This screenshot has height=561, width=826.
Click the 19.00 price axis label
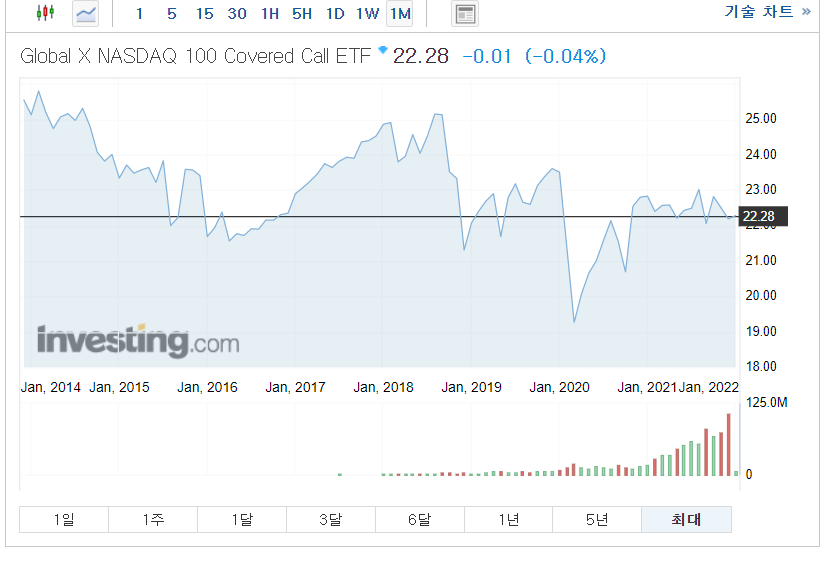tap(761, 331)
